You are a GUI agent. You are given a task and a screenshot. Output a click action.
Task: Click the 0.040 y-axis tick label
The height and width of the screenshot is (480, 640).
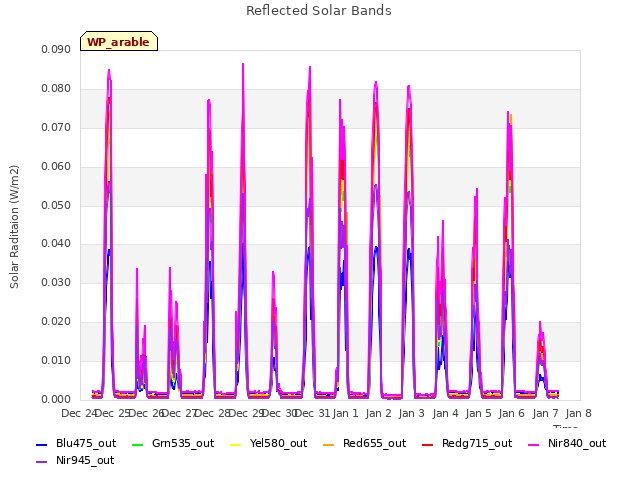(x=56, y=244)
